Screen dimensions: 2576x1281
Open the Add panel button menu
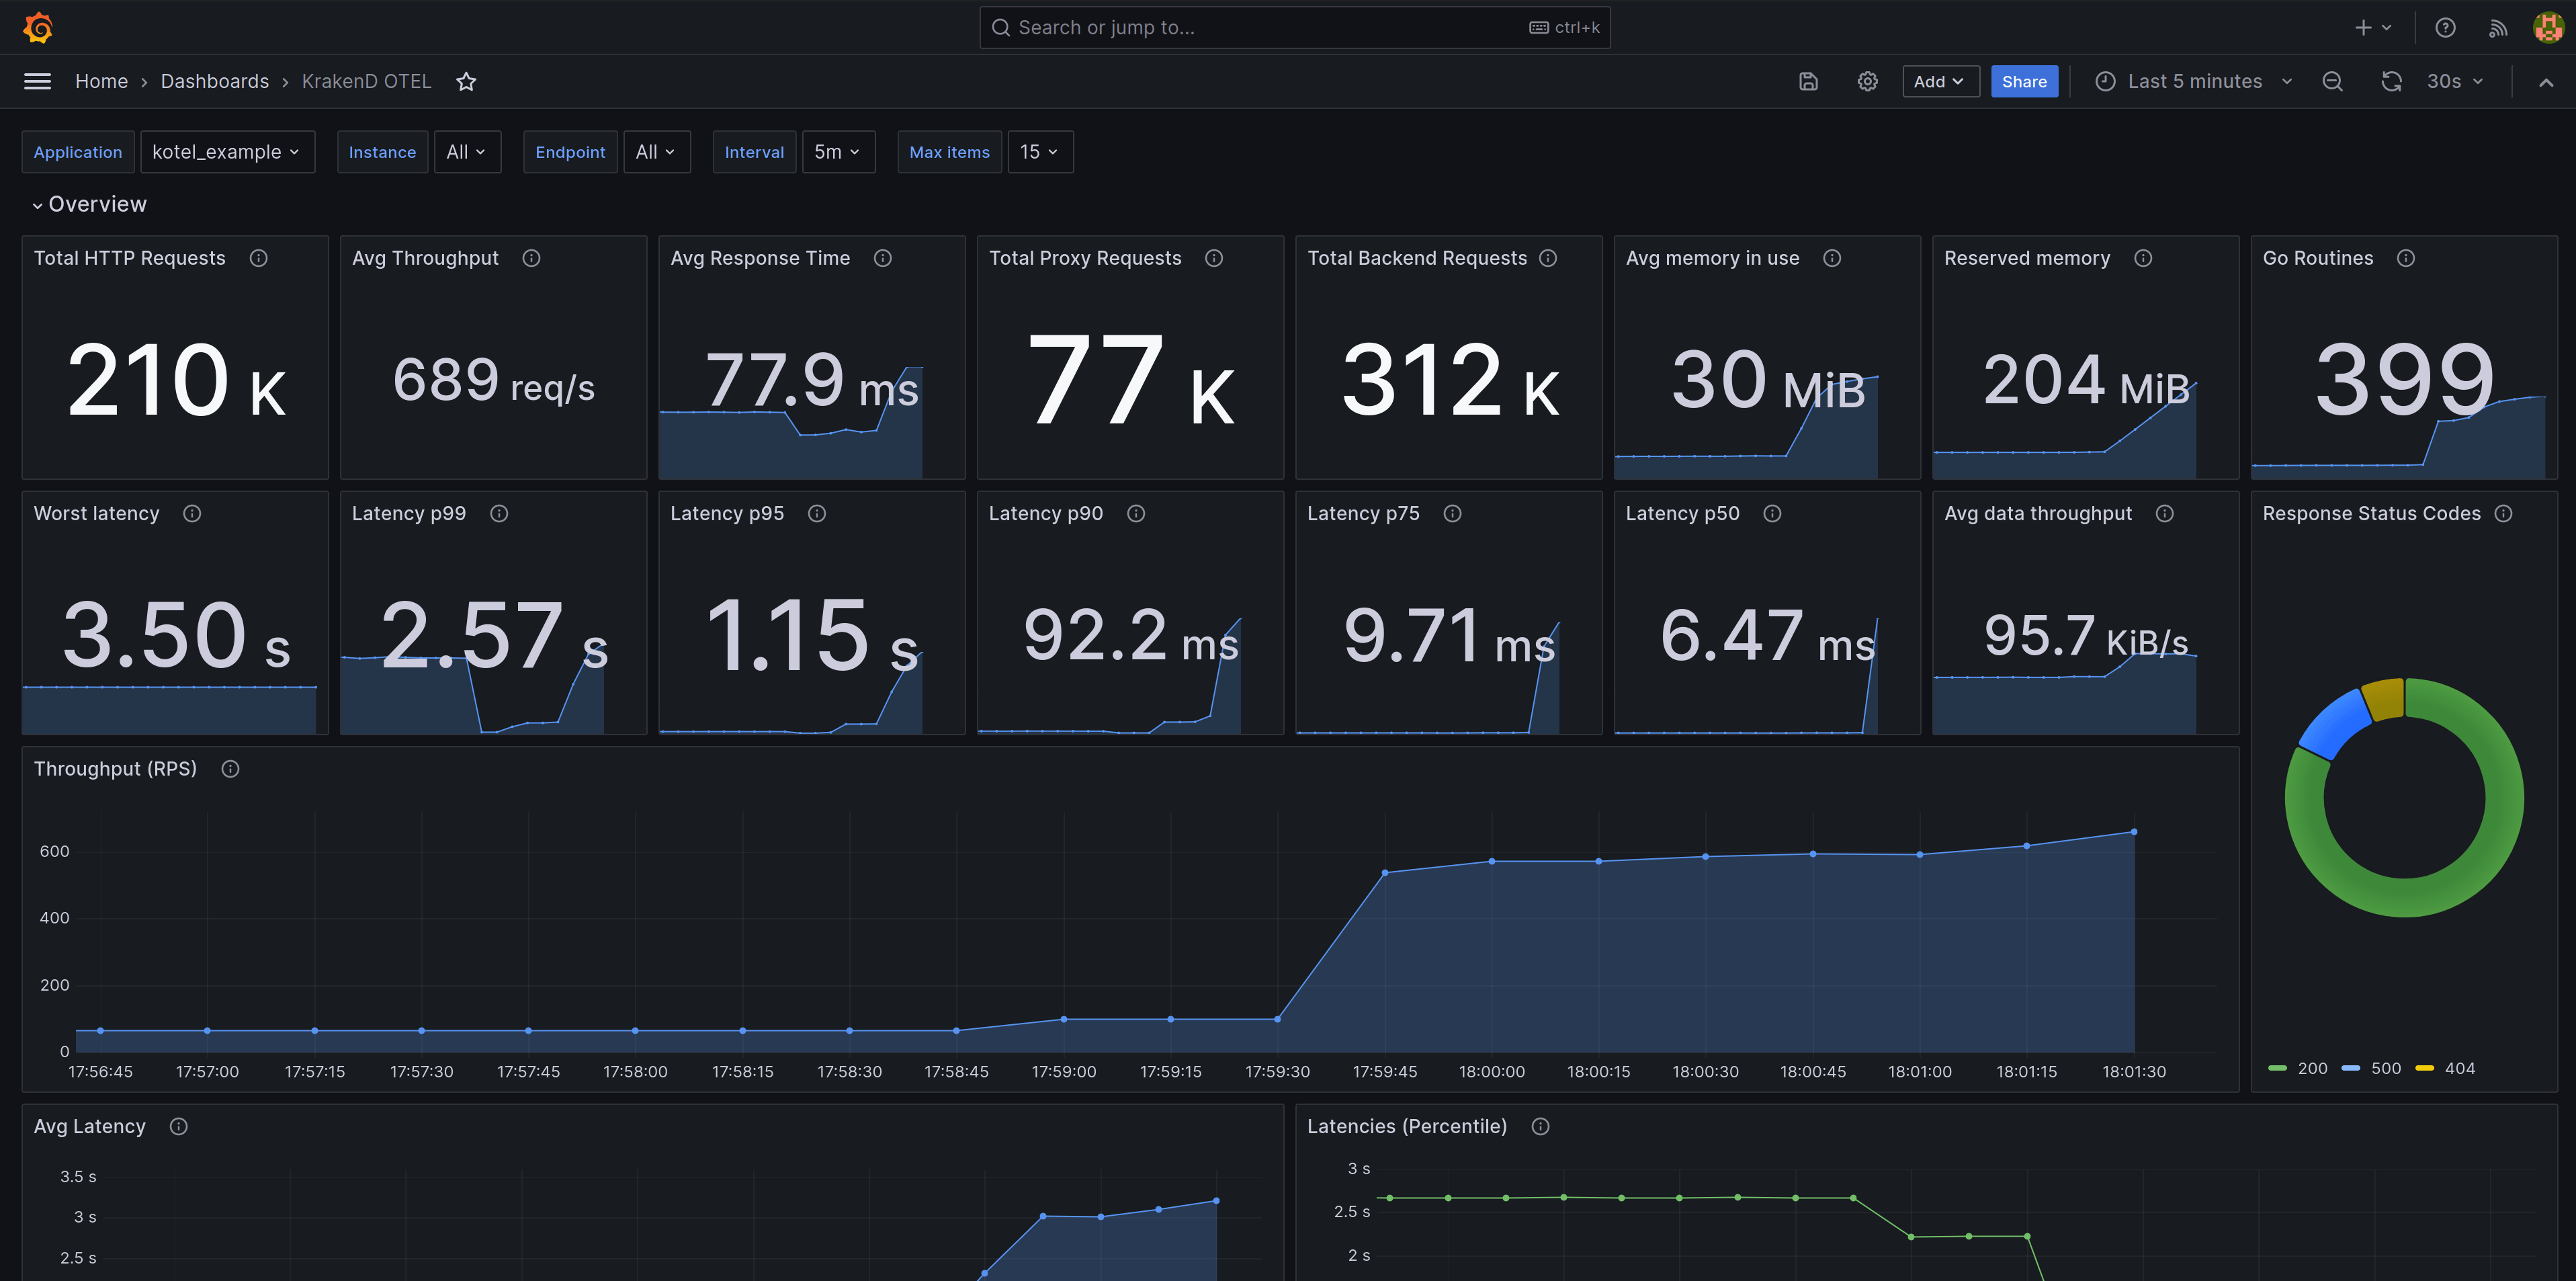(1939, 81)
